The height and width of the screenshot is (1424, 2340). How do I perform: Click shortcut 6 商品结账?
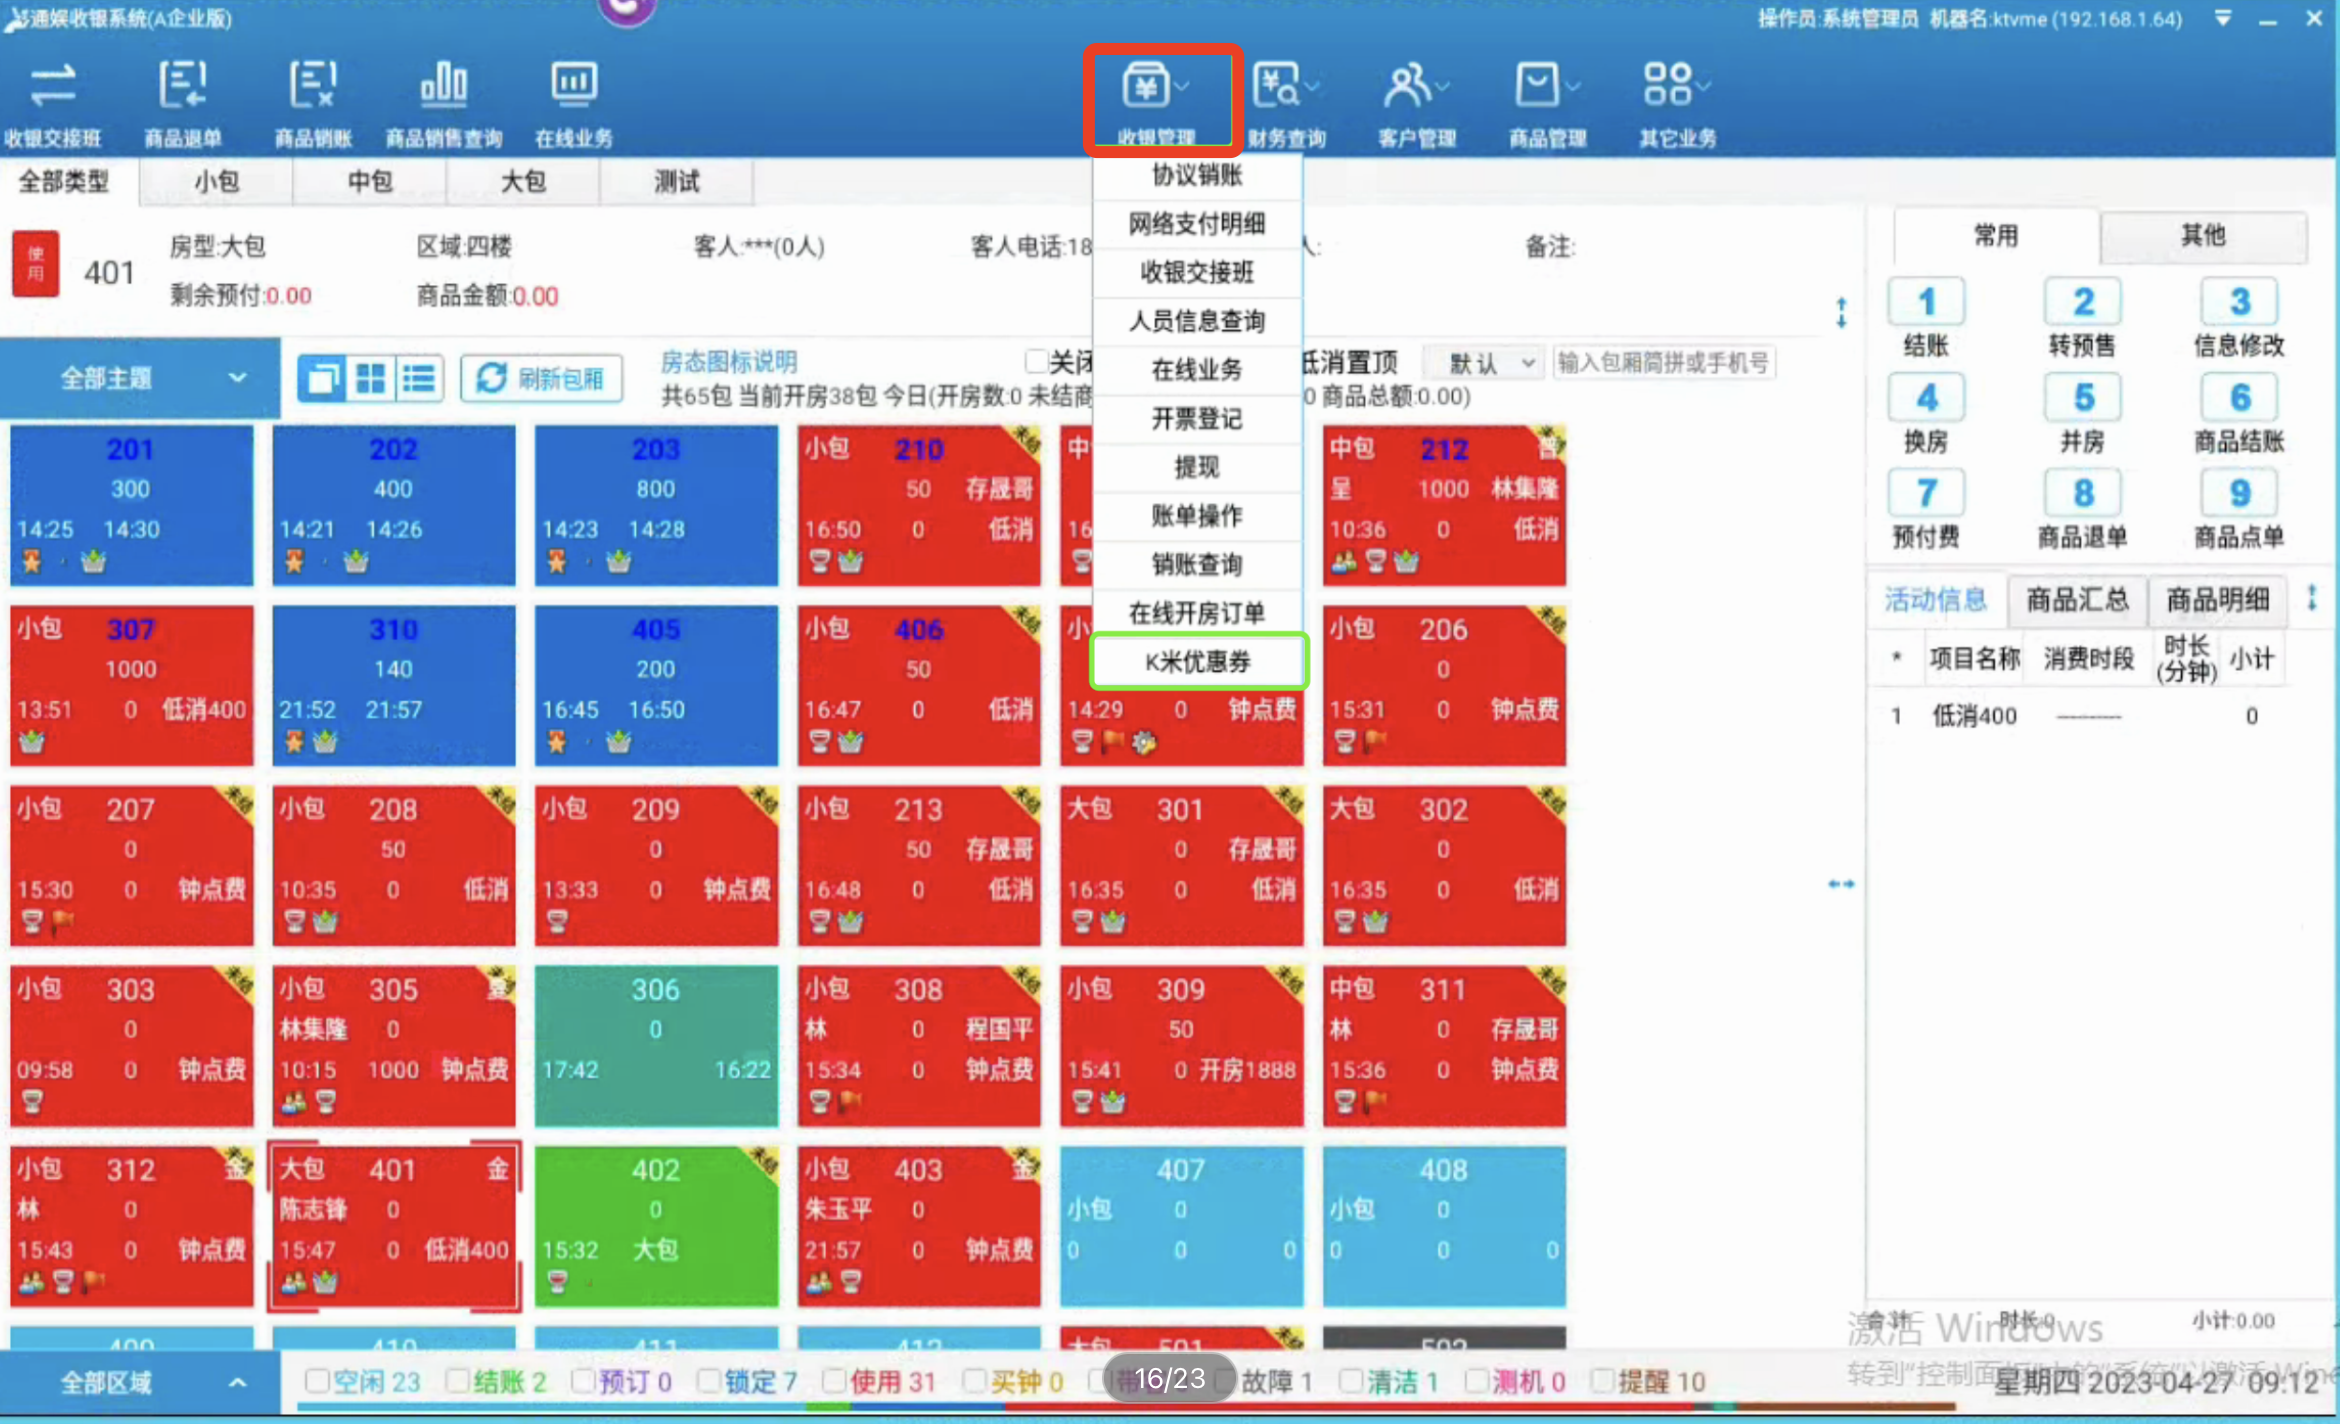[x=2239, y=414]
